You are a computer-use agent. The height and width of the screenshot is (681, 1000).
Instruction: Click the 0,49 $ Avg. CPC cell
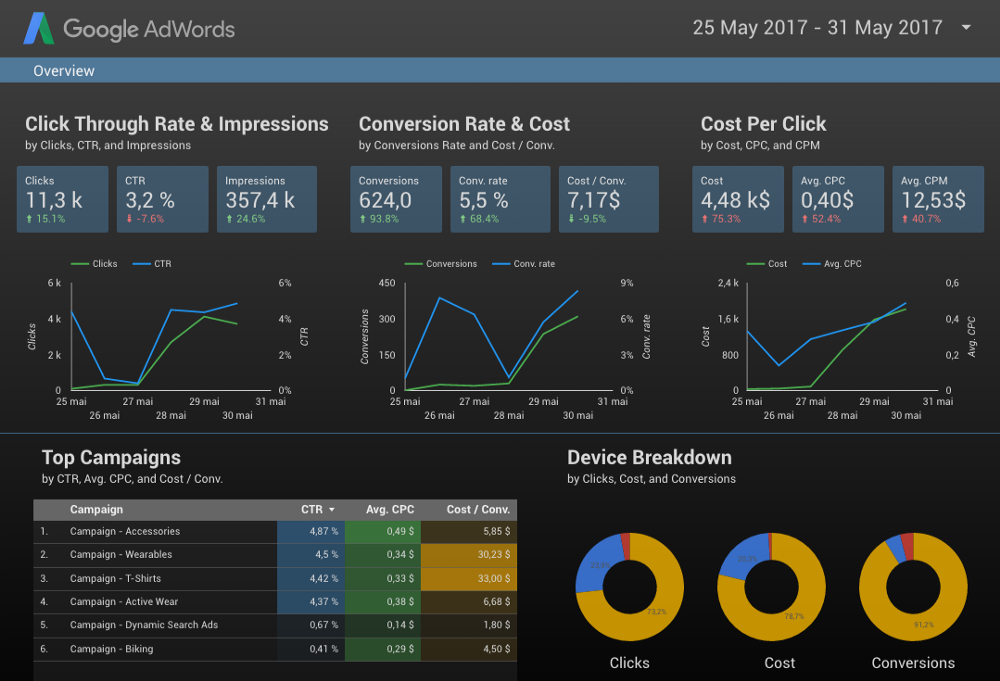click(383, 531)
